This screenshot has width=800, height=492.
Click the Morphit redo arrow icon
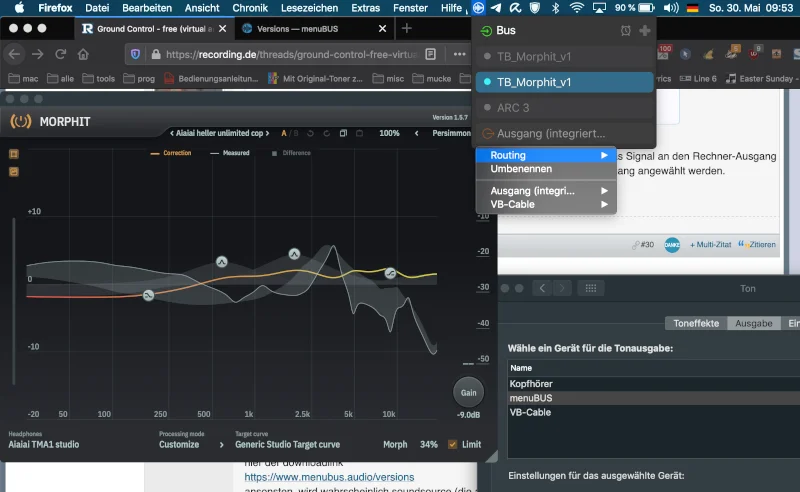click(327, 133)
